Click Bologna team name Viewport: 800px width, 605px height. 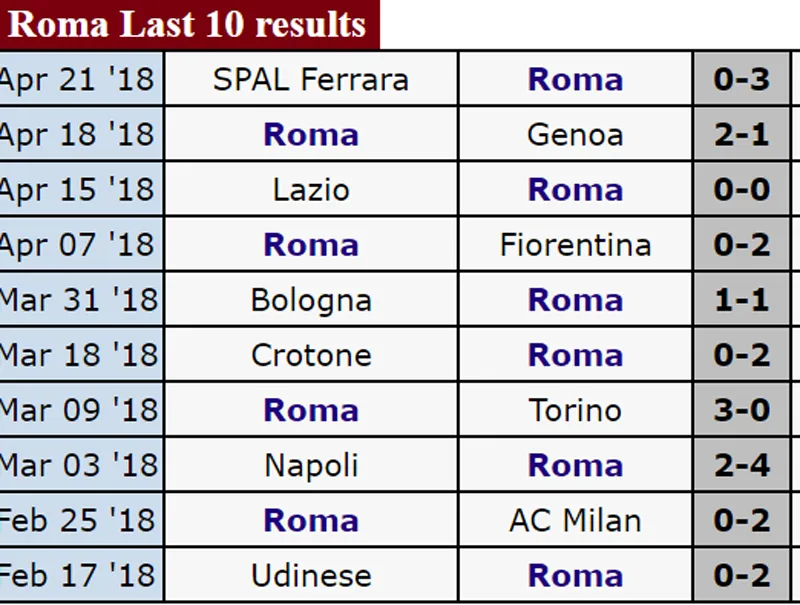tap(311, 300)
